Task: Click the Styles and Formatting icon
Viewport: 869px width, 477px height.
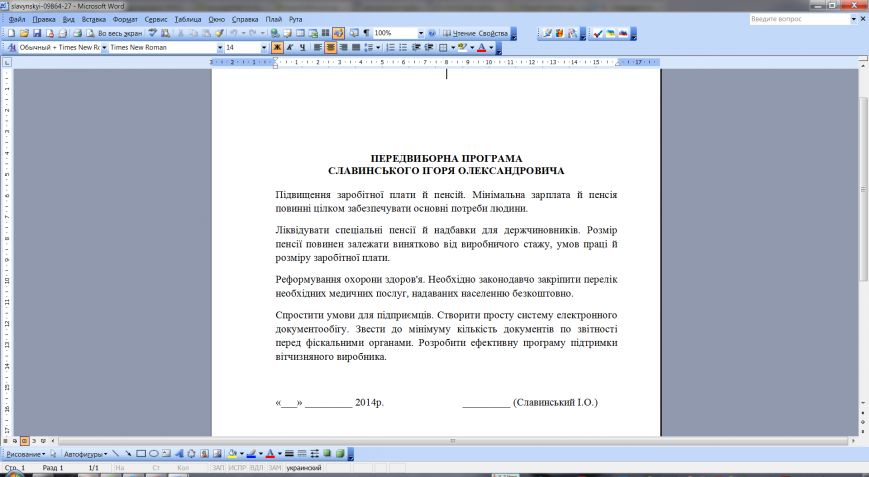Action: click(12, 48)
